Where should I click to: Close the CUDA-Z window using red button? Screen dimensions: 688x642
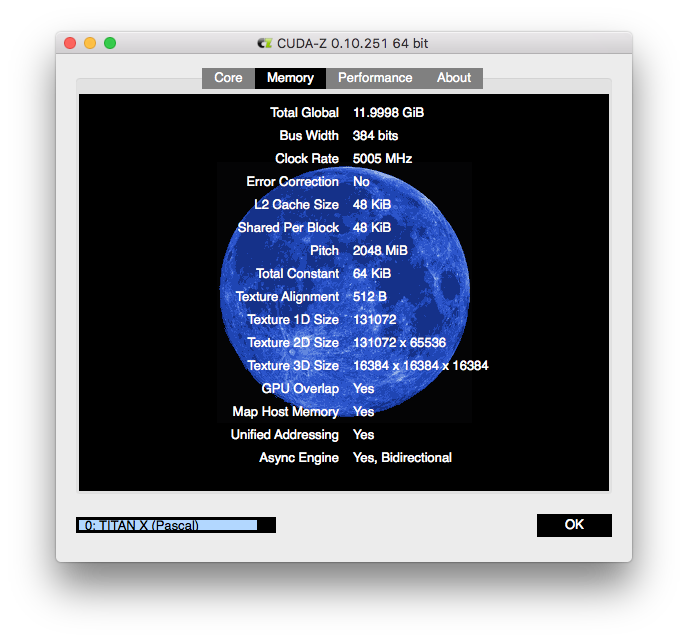pos(70,43)
